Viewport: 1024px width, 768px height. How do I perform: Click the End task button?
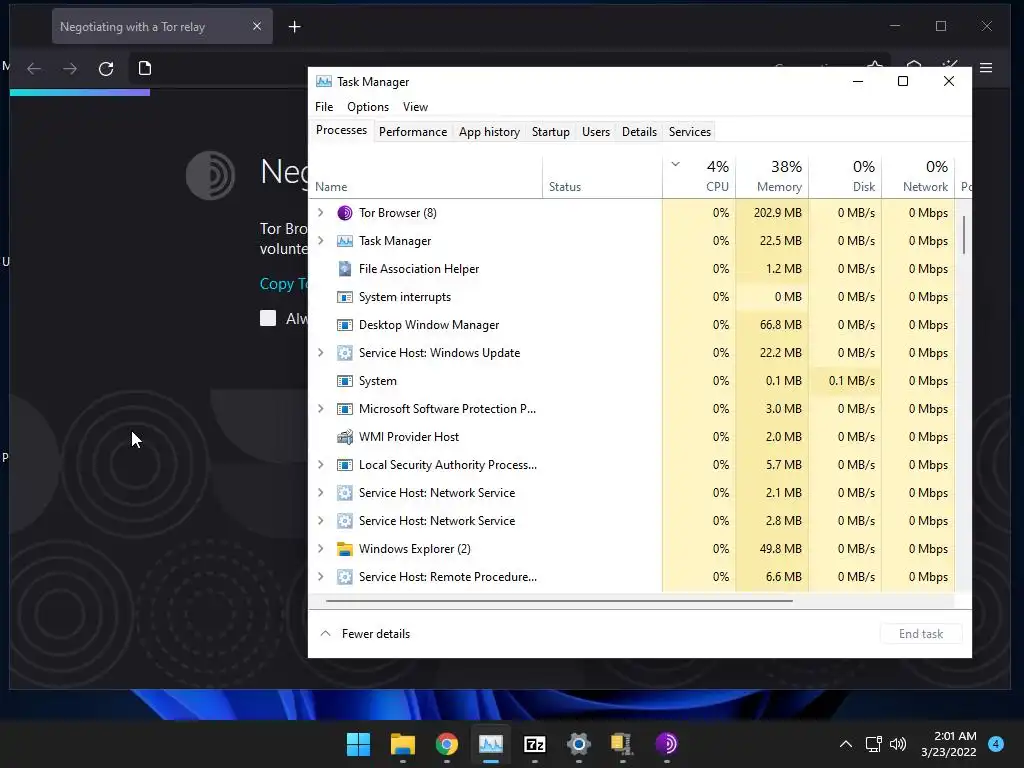pyautogui.click(x=921, y=634)
